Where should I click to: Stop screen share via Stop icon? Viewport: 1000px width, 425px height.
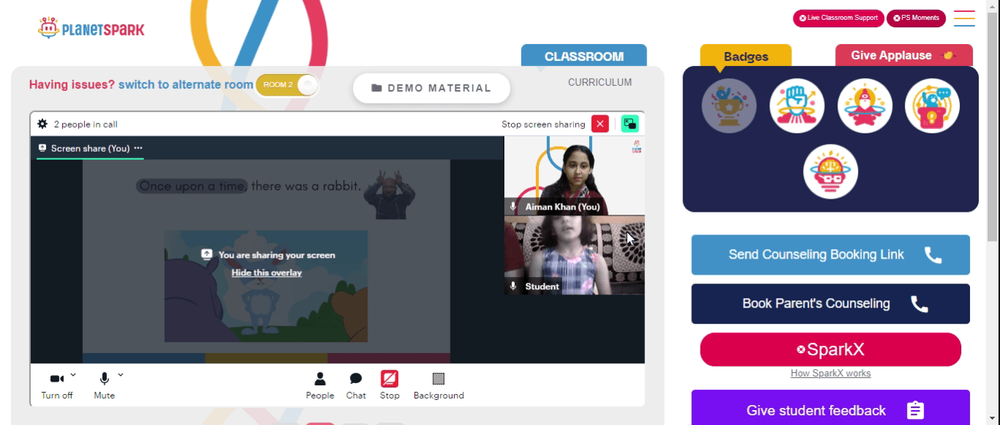[390, 385]
